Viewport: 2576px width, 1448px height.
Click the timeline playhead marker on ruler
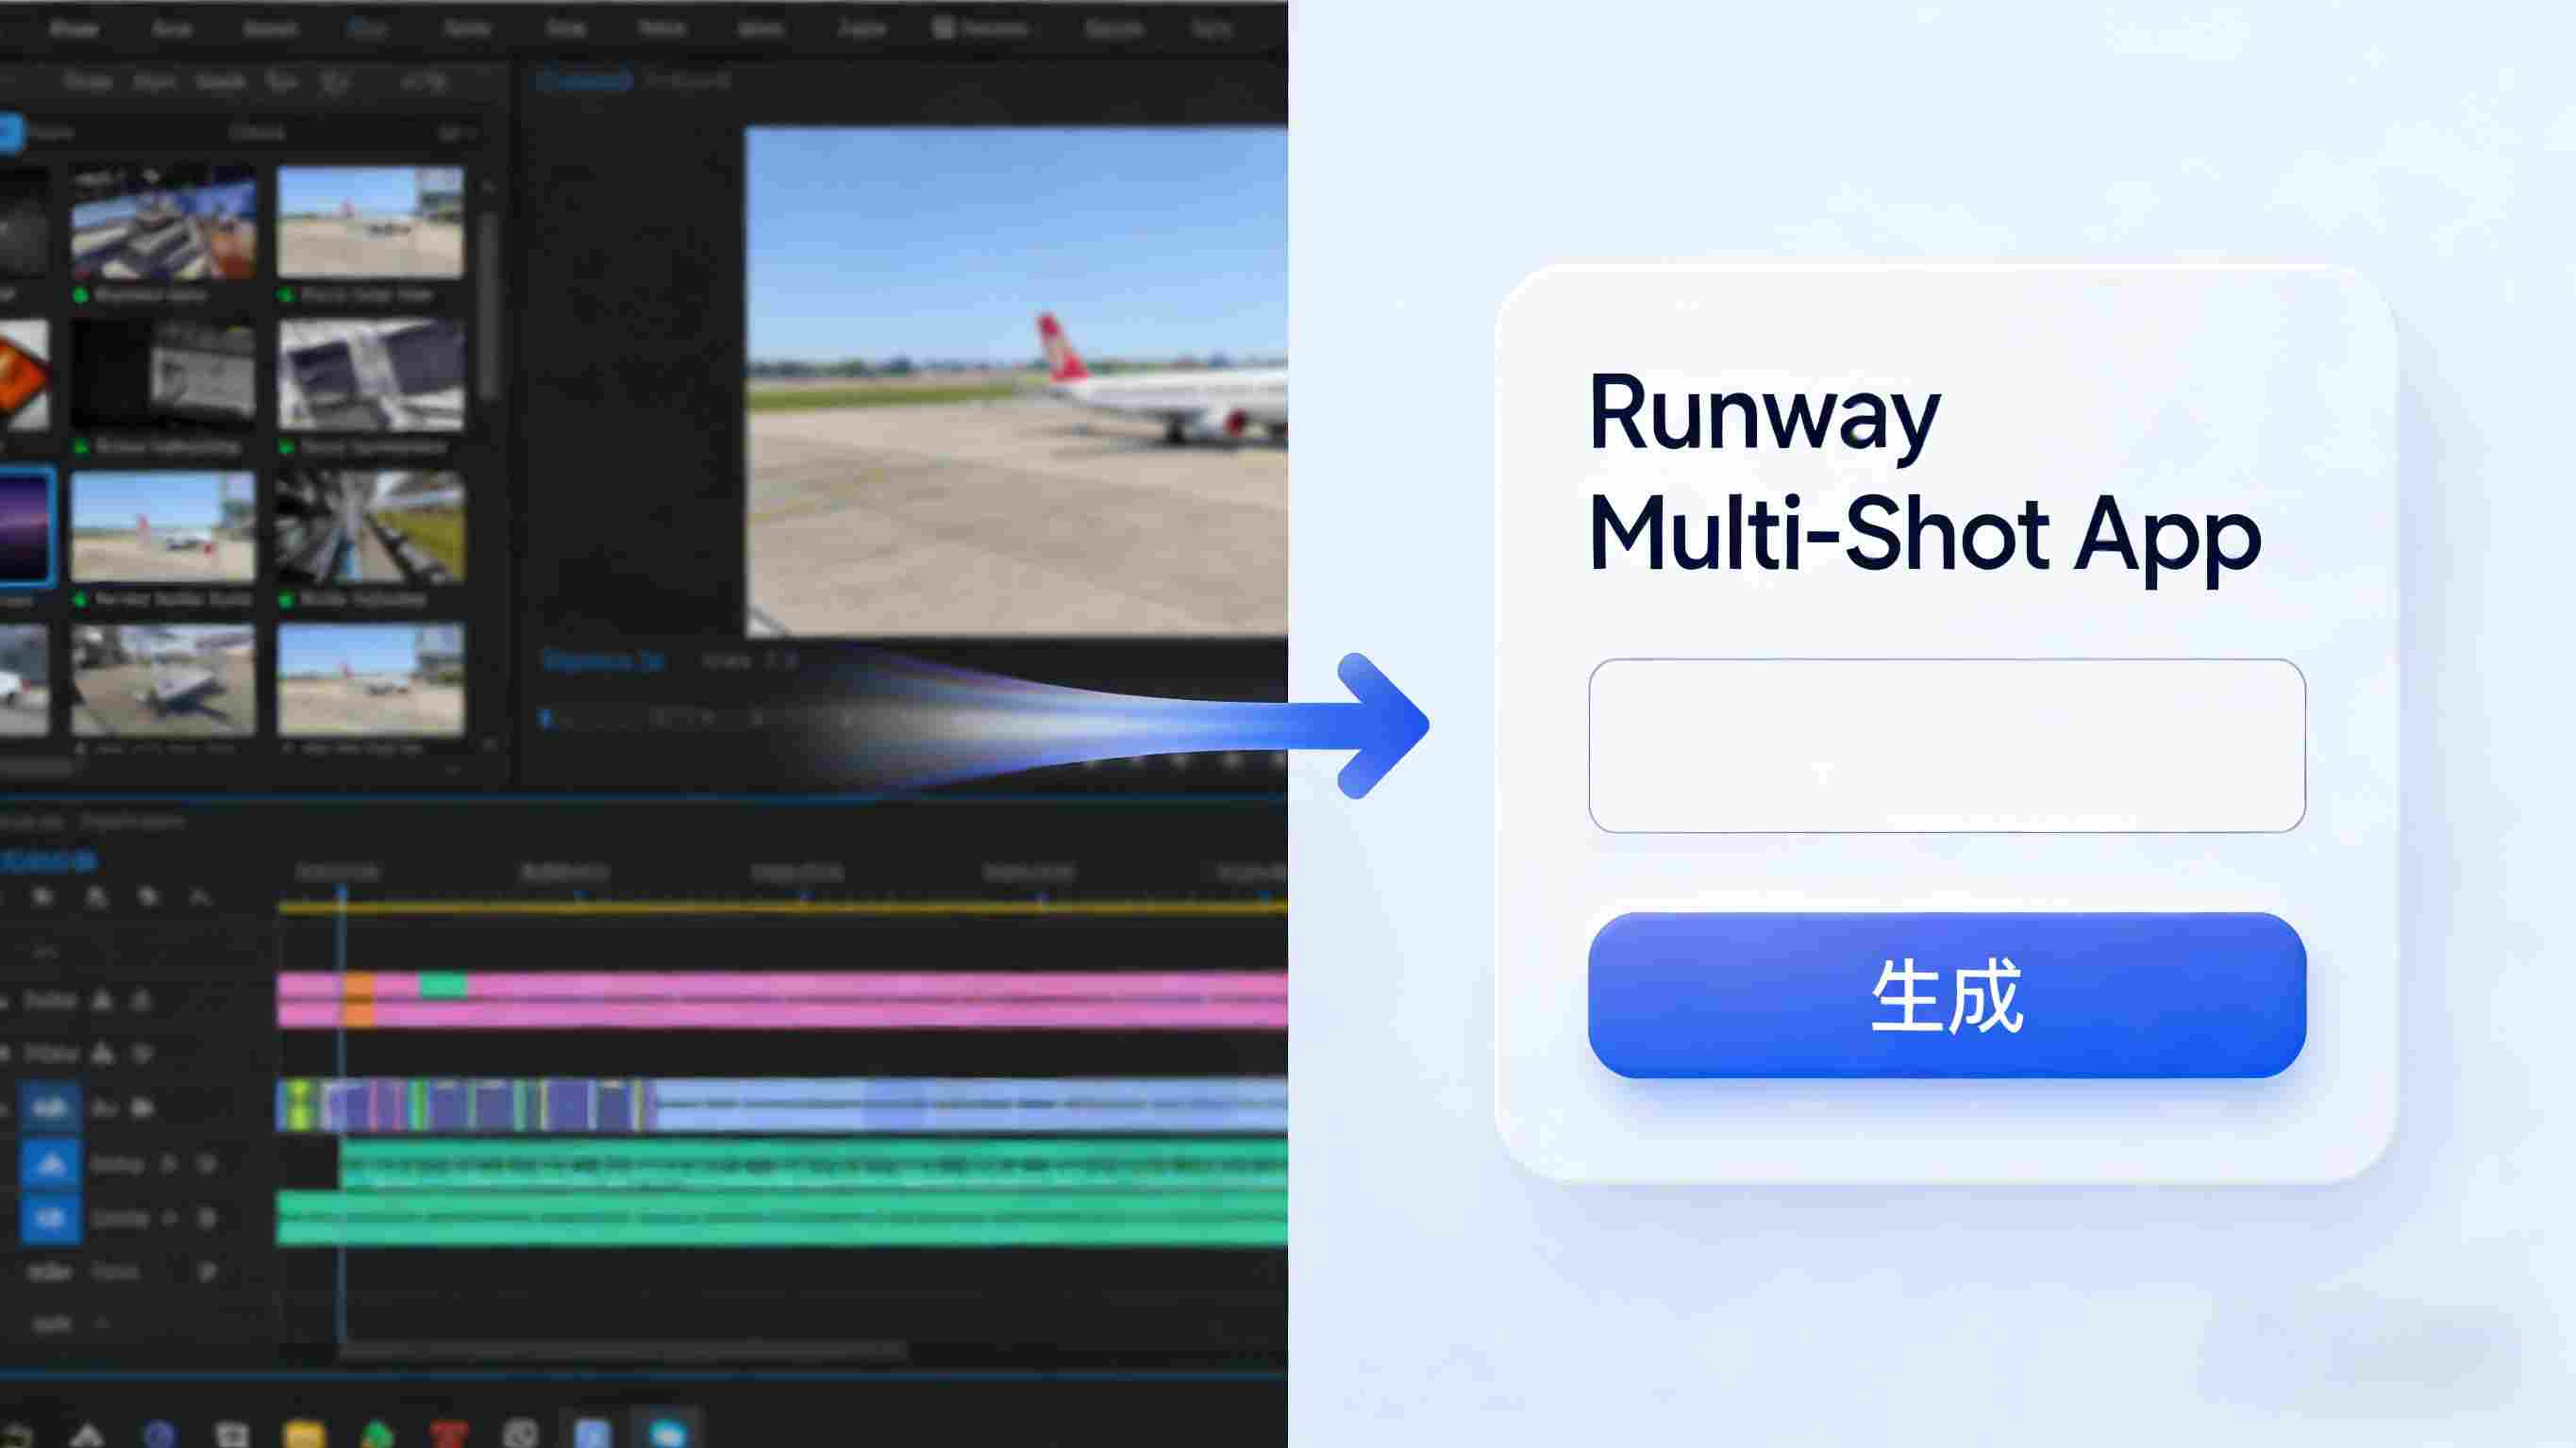pos(341,893)
